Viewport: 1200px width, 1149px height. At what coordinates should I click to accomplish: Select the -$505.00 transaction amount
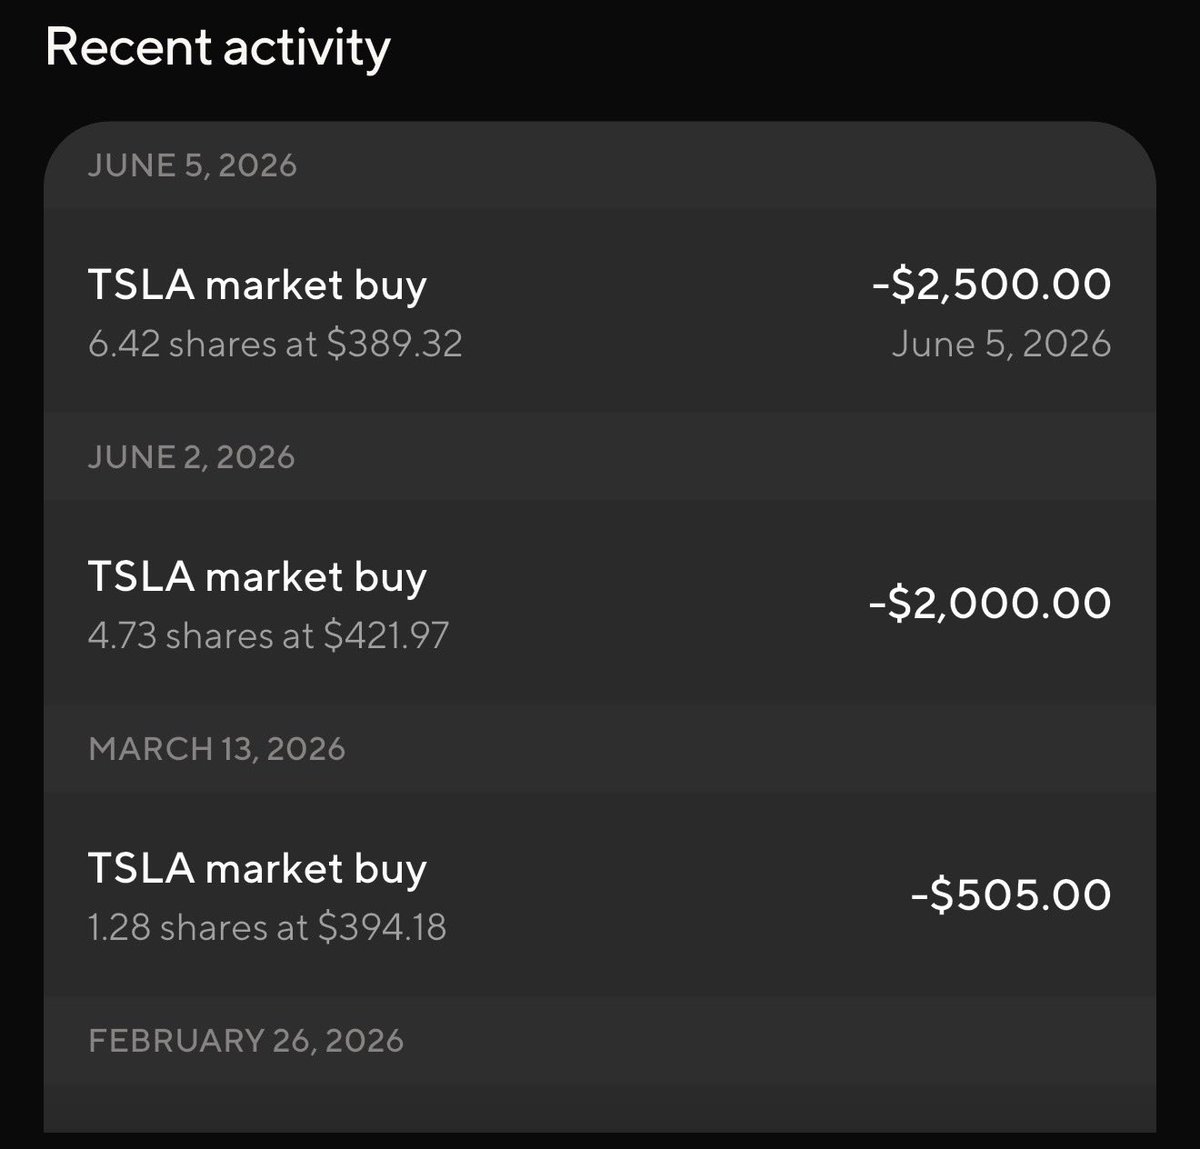pyautogui.click(x=1011, y=894)
